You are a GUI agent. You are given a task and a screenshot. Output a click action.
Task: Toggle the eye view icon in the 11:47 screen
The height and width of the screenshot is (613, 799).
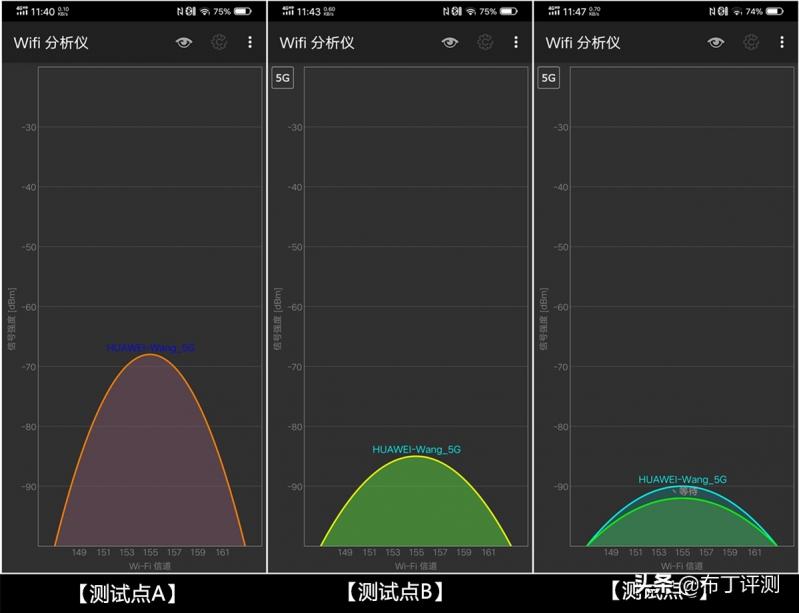(715, 43)
